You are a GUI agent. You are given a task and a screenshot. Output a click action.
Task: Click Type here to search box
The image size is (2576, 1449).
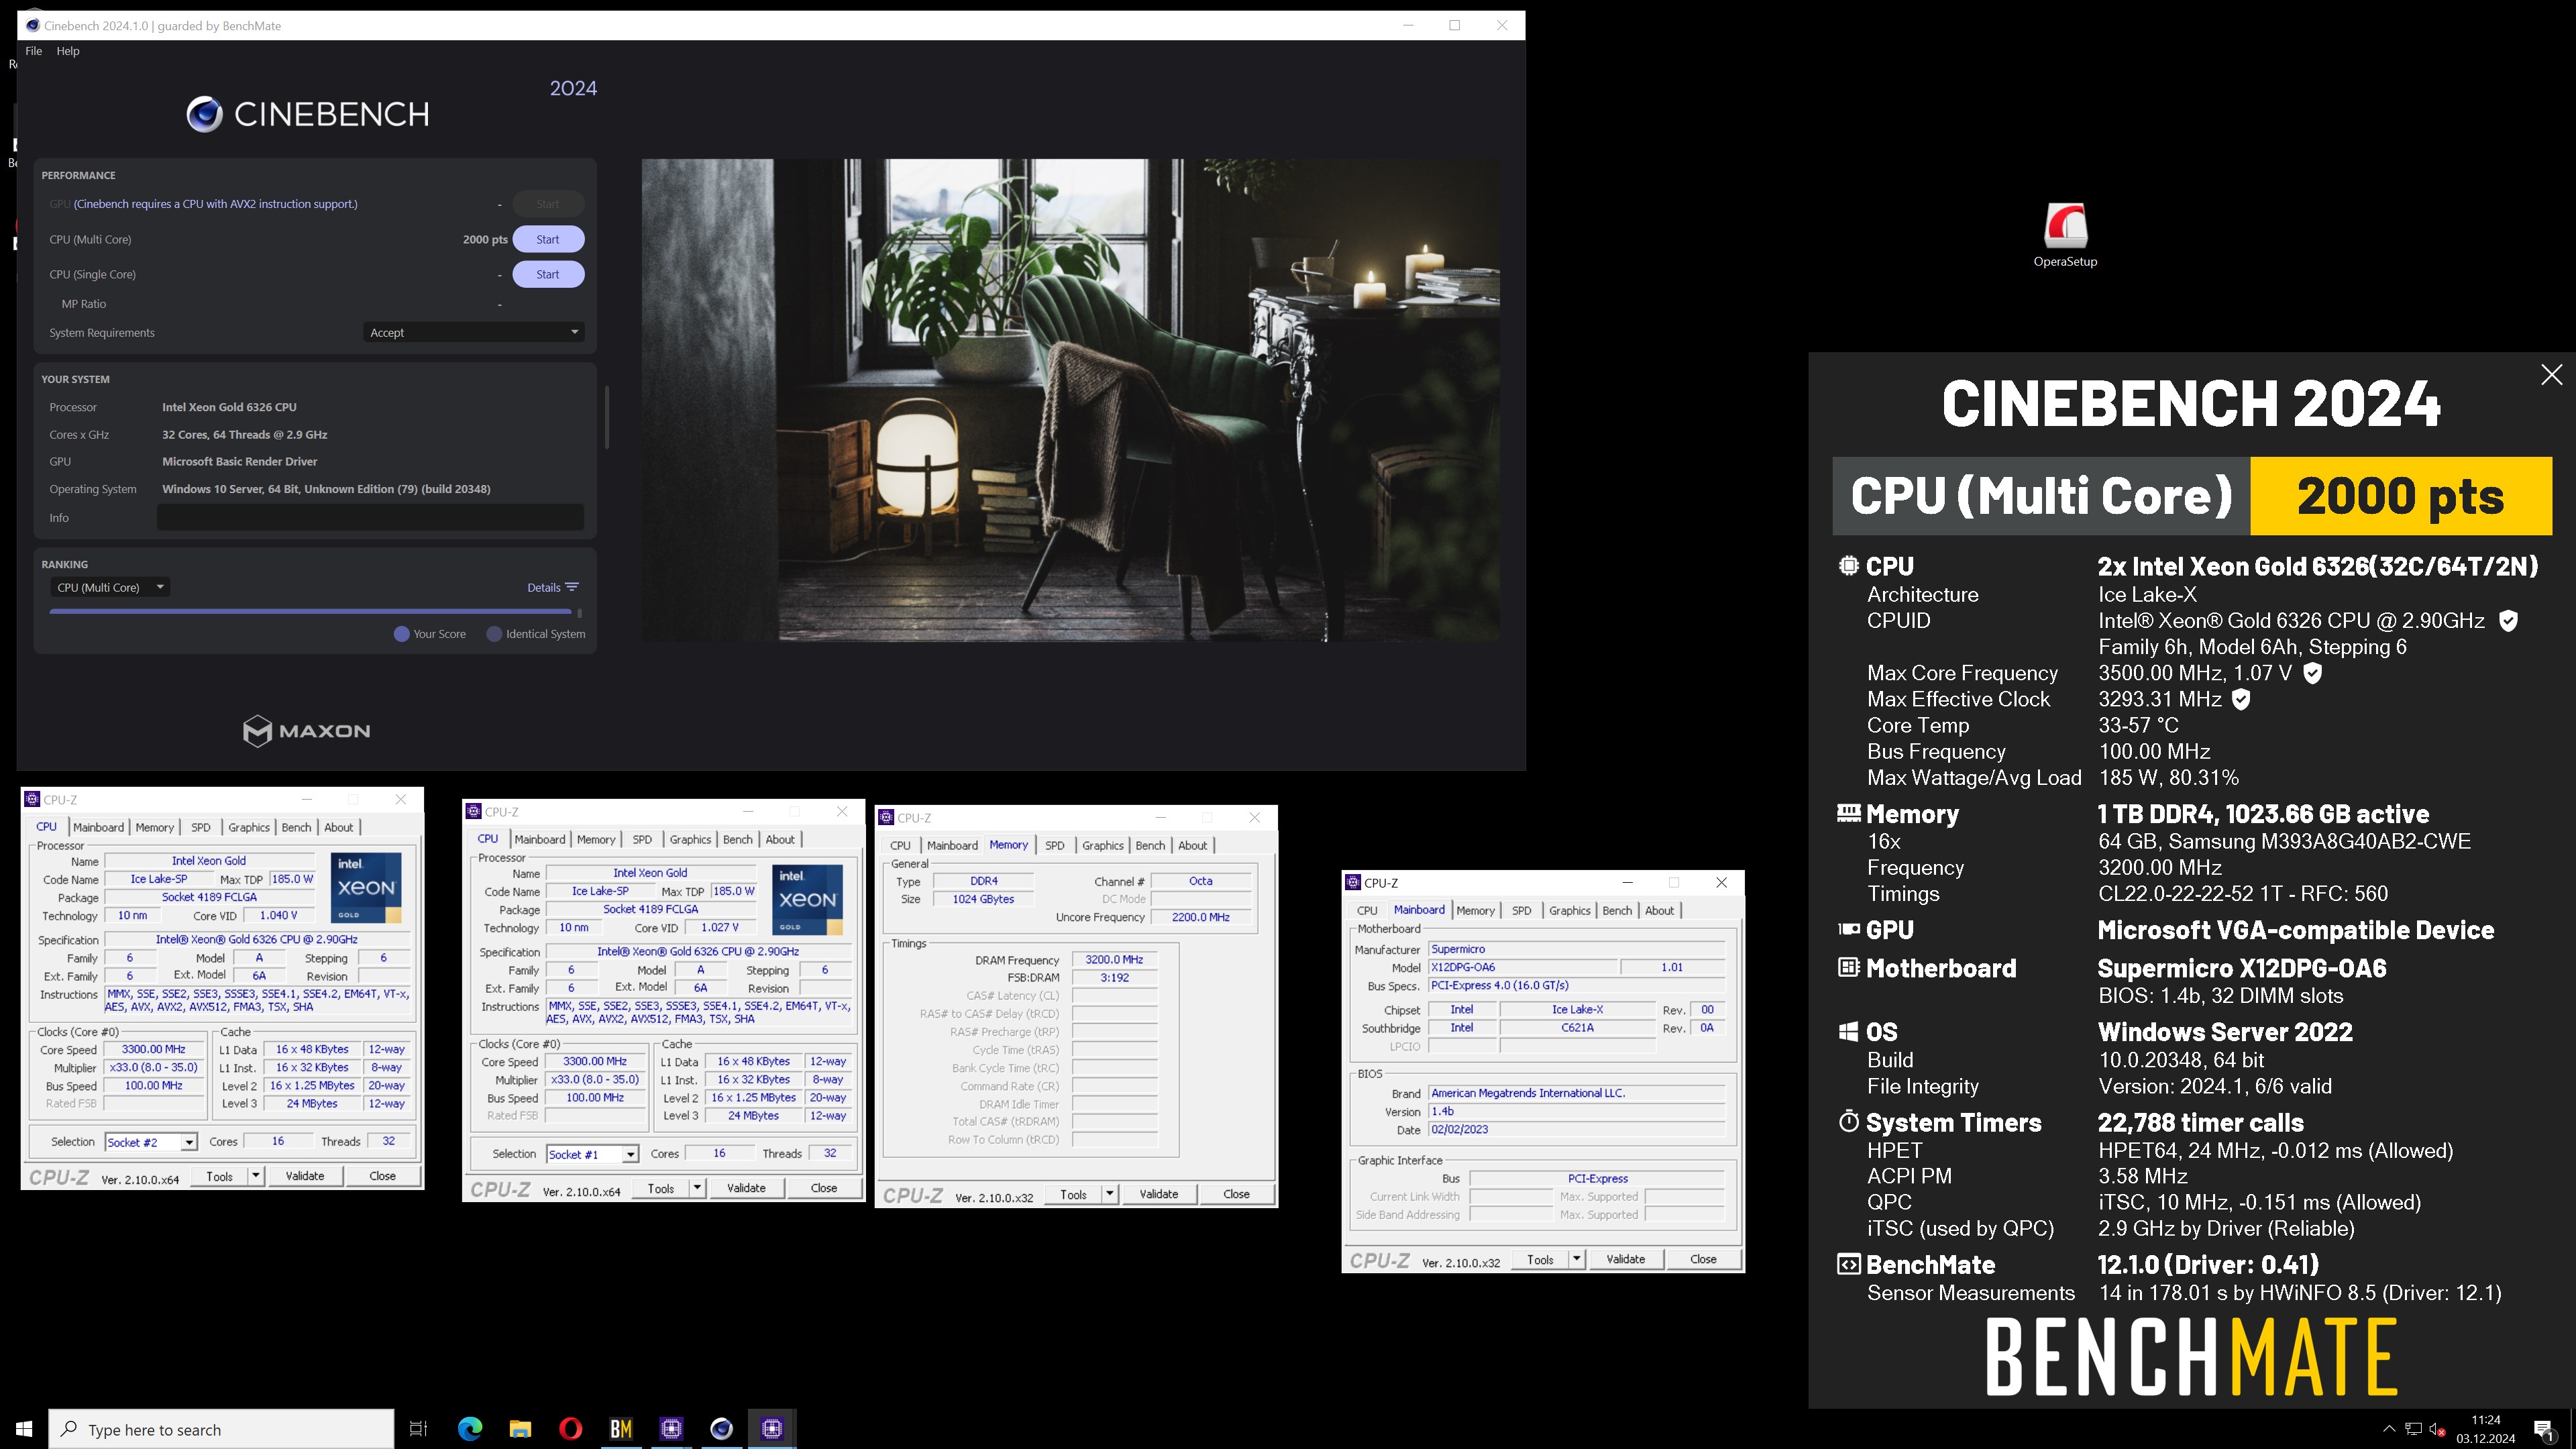tap(221, 1429)
